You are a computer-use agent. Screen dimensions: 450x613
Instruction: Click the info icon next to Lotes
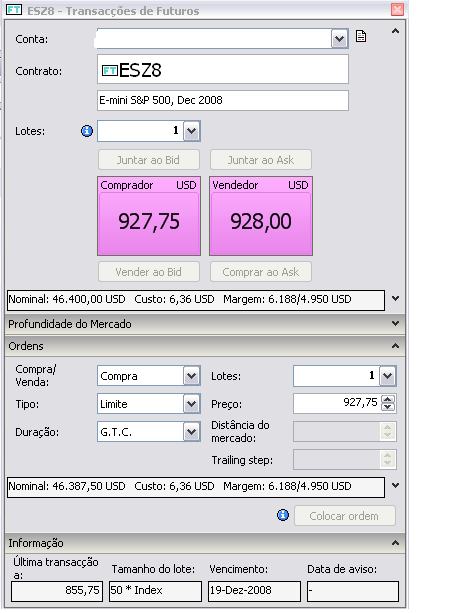(x=87, y=131)
